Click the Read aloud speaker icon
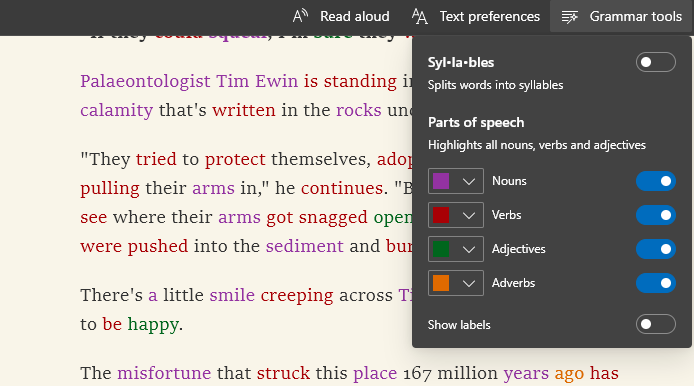This screenshot has height=386, width=694. 300,16
